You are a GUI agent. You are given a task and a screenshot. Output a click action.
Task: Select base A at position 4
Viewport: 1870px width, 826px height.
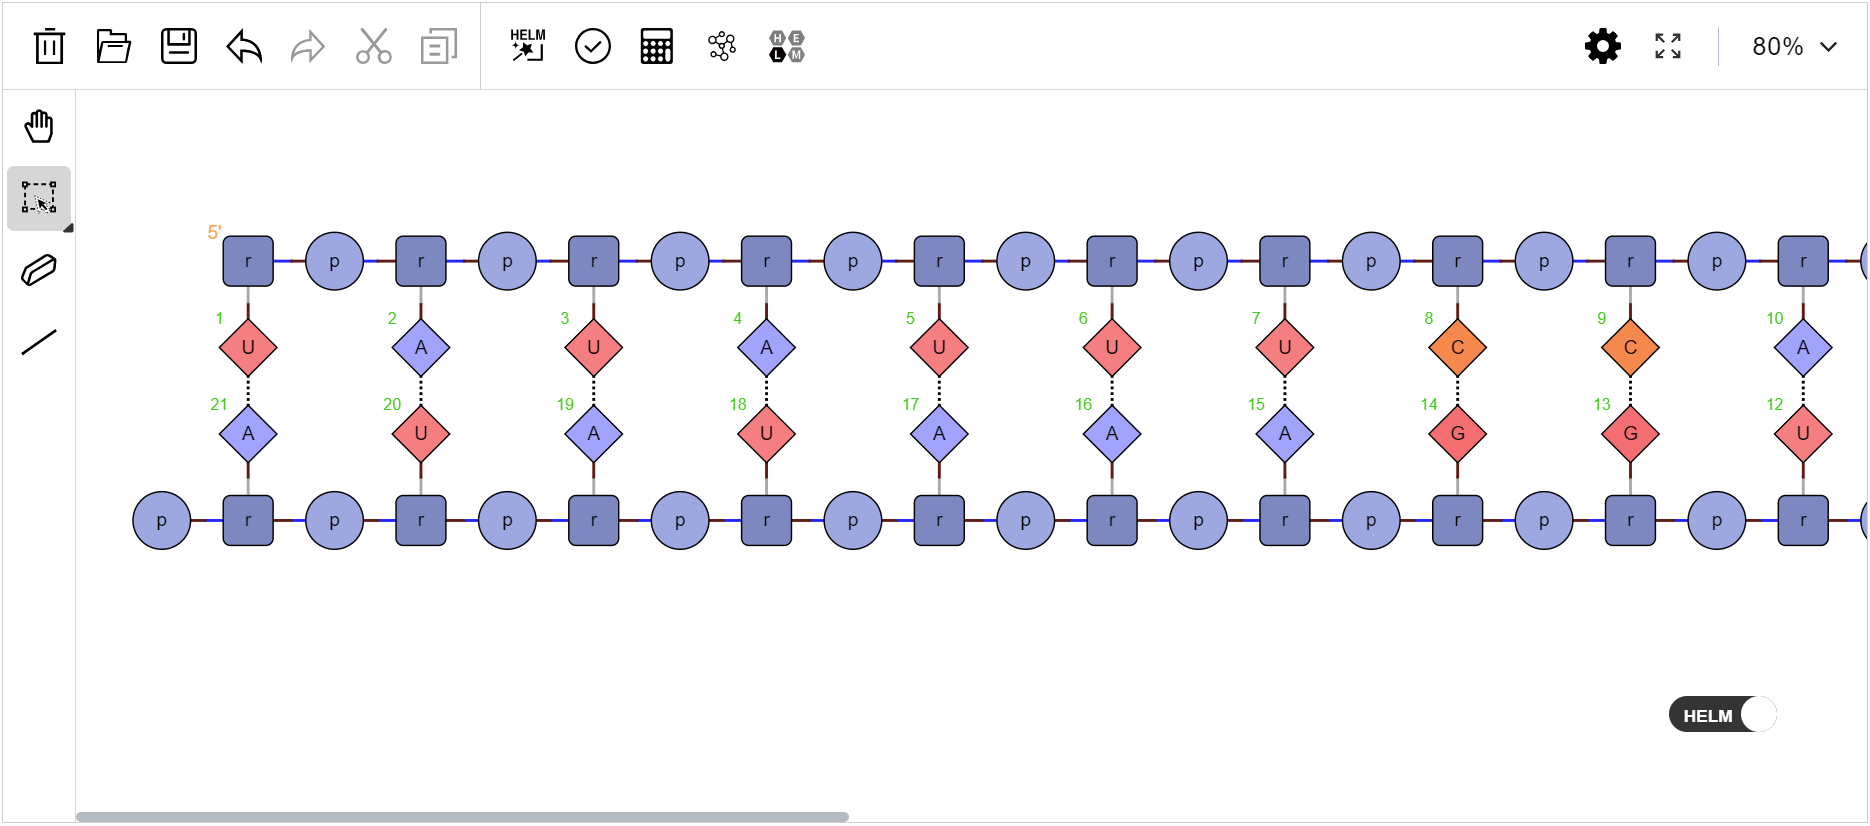[x=767, y=348]
